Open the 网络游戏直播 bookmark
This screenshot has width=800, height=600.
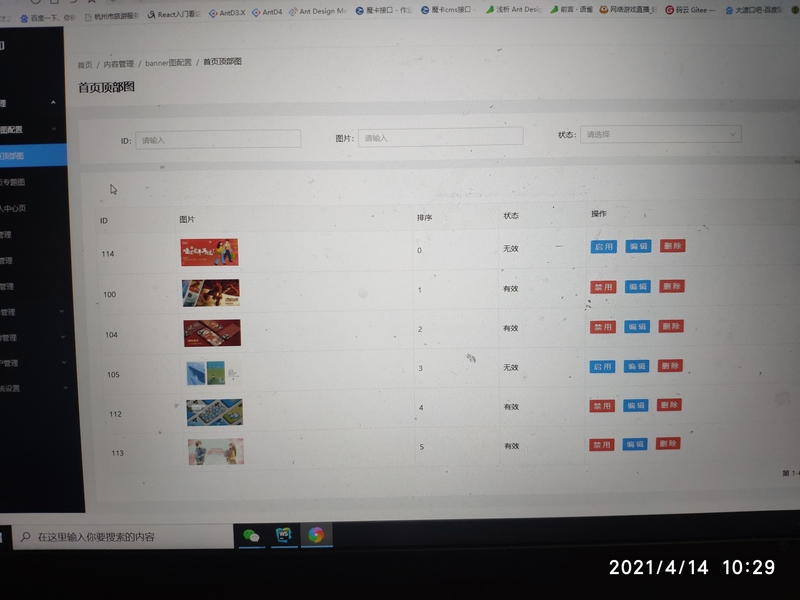(628, 9)
